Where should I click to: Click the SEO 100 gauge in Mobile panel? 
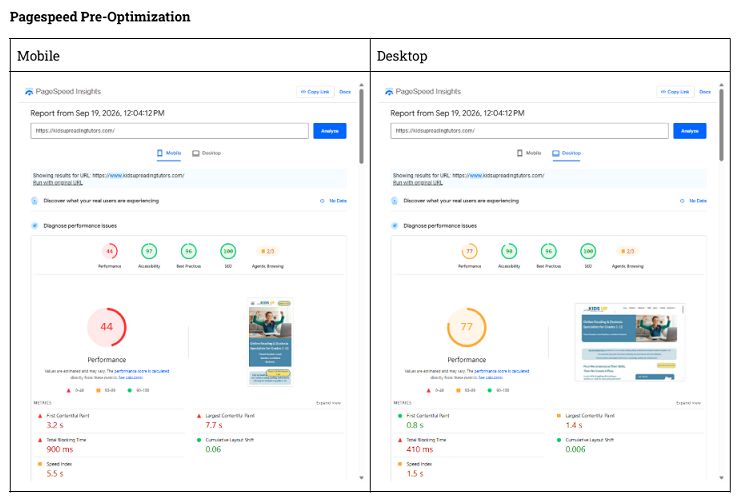(x=228, y=251)
